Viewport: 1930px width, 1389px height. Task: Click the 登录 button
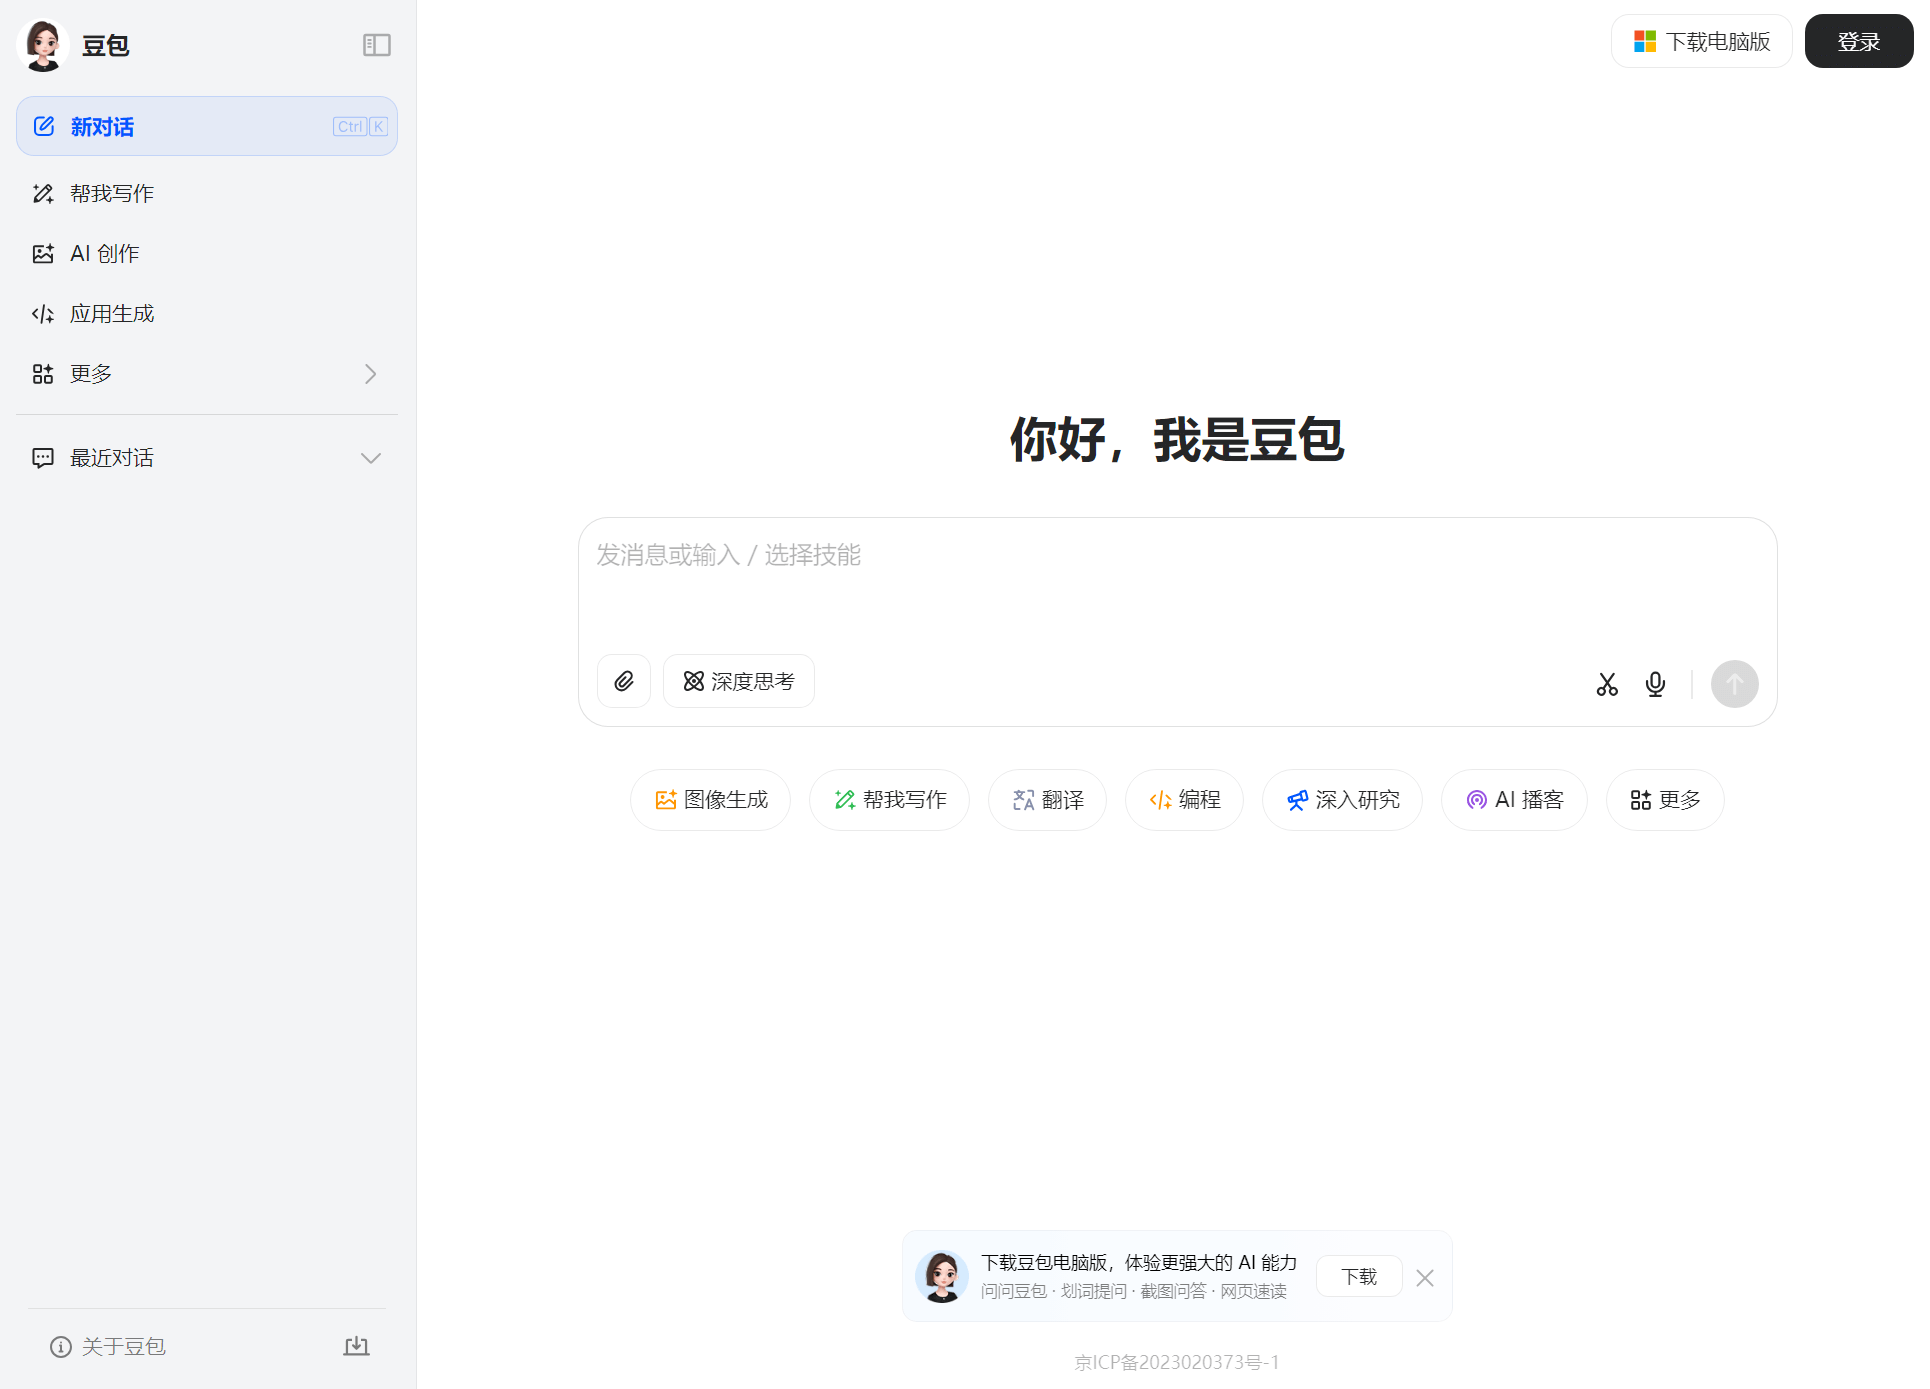[x=1858, y=41]
